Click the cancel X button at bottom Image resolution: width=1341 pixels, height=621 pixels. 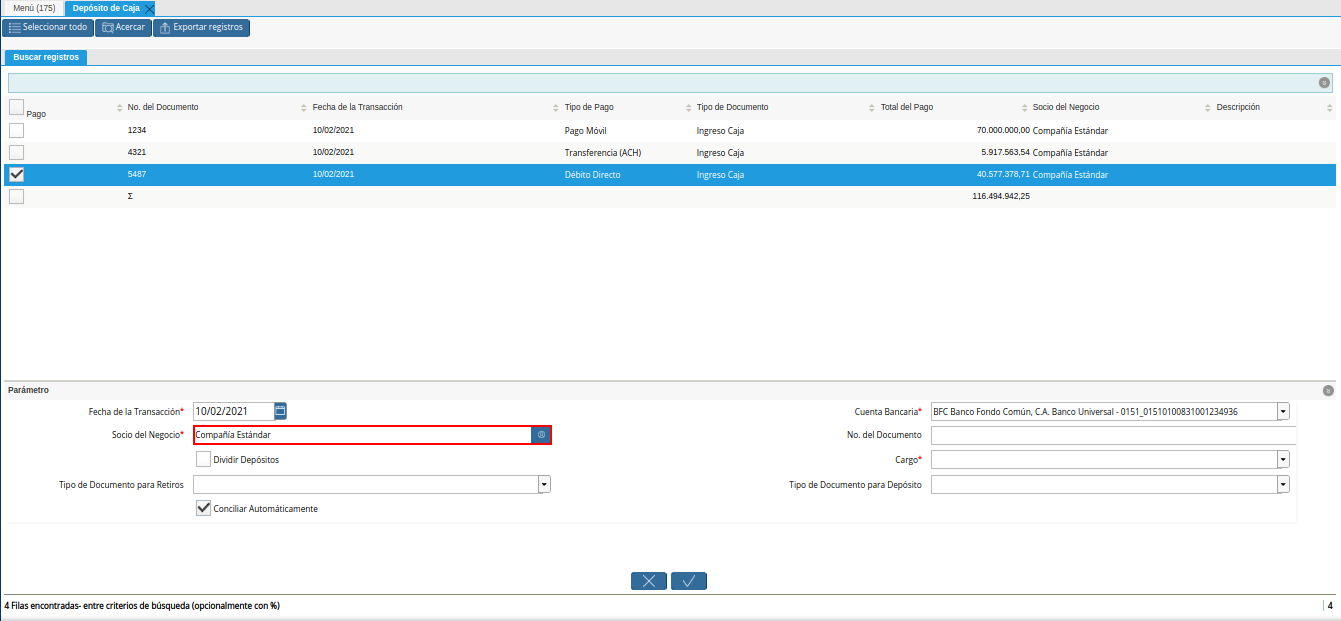tap(649, 581)
